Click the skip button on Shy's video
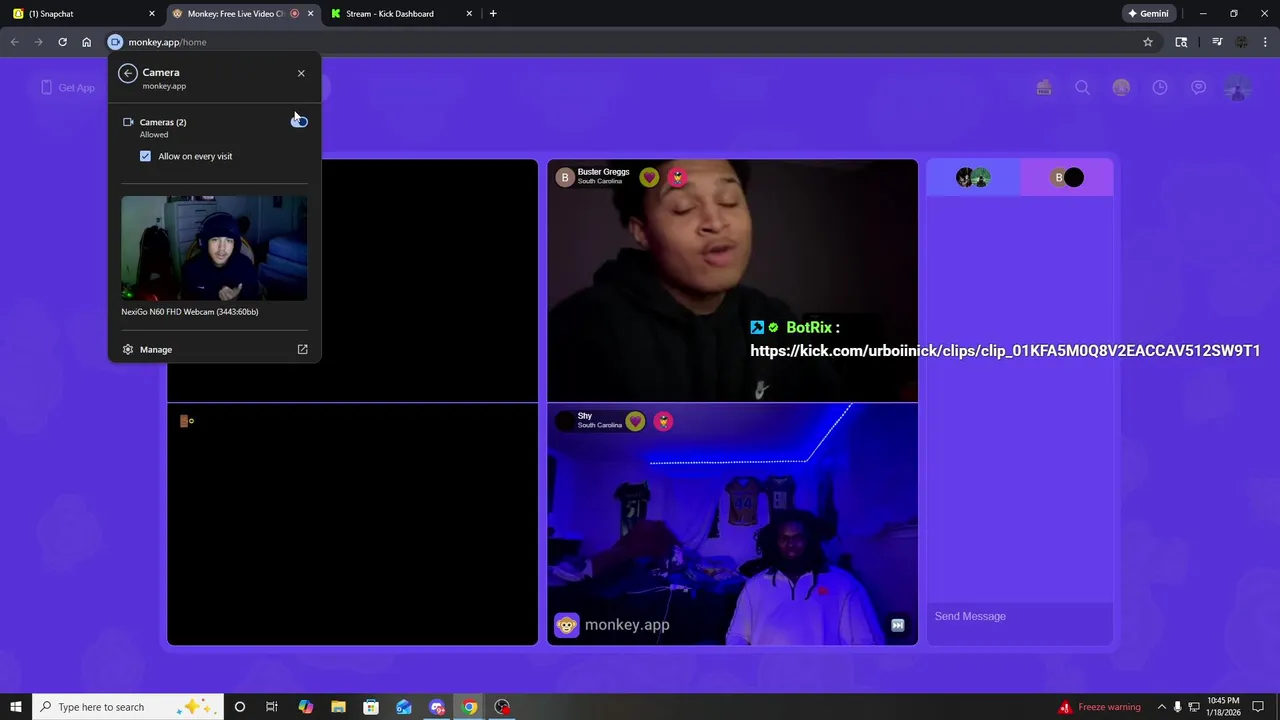This screenshot has height=720, width=1280. [x=898, y=625]
